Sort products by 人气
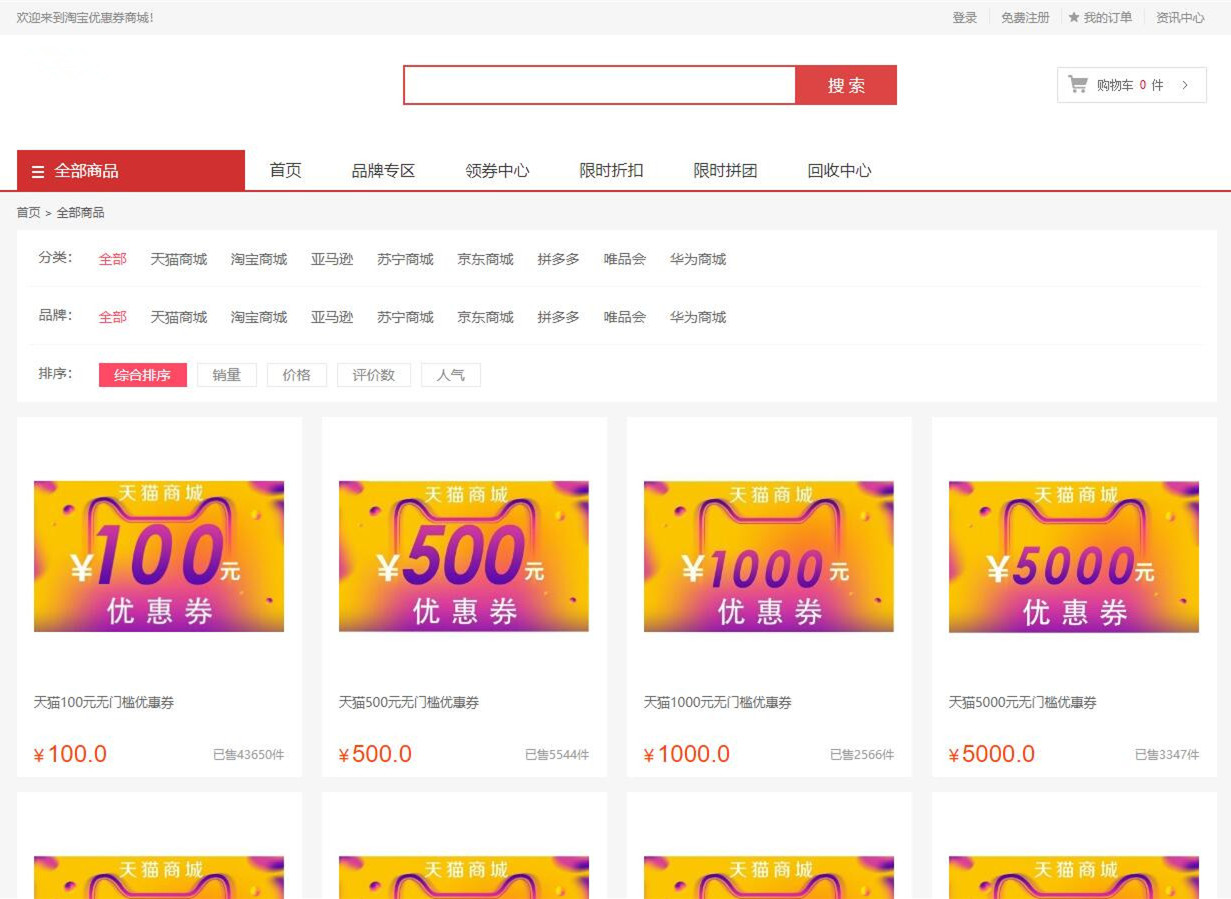Viewport: 1231px width, 899px height. pos(451,375)
